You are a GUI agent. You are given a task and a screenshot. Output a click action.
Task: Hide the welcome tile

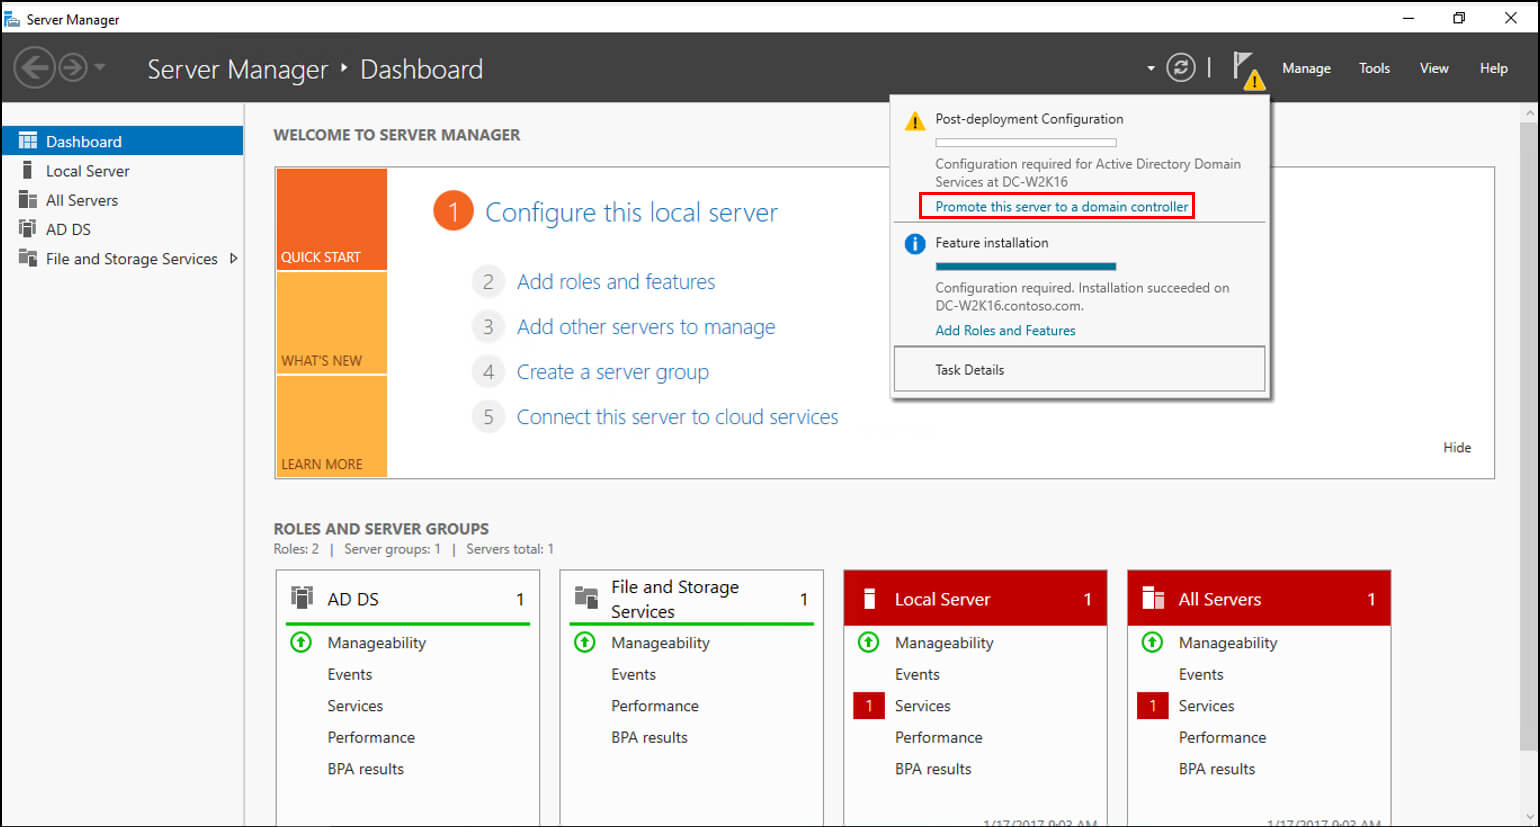coord(1456,447)
